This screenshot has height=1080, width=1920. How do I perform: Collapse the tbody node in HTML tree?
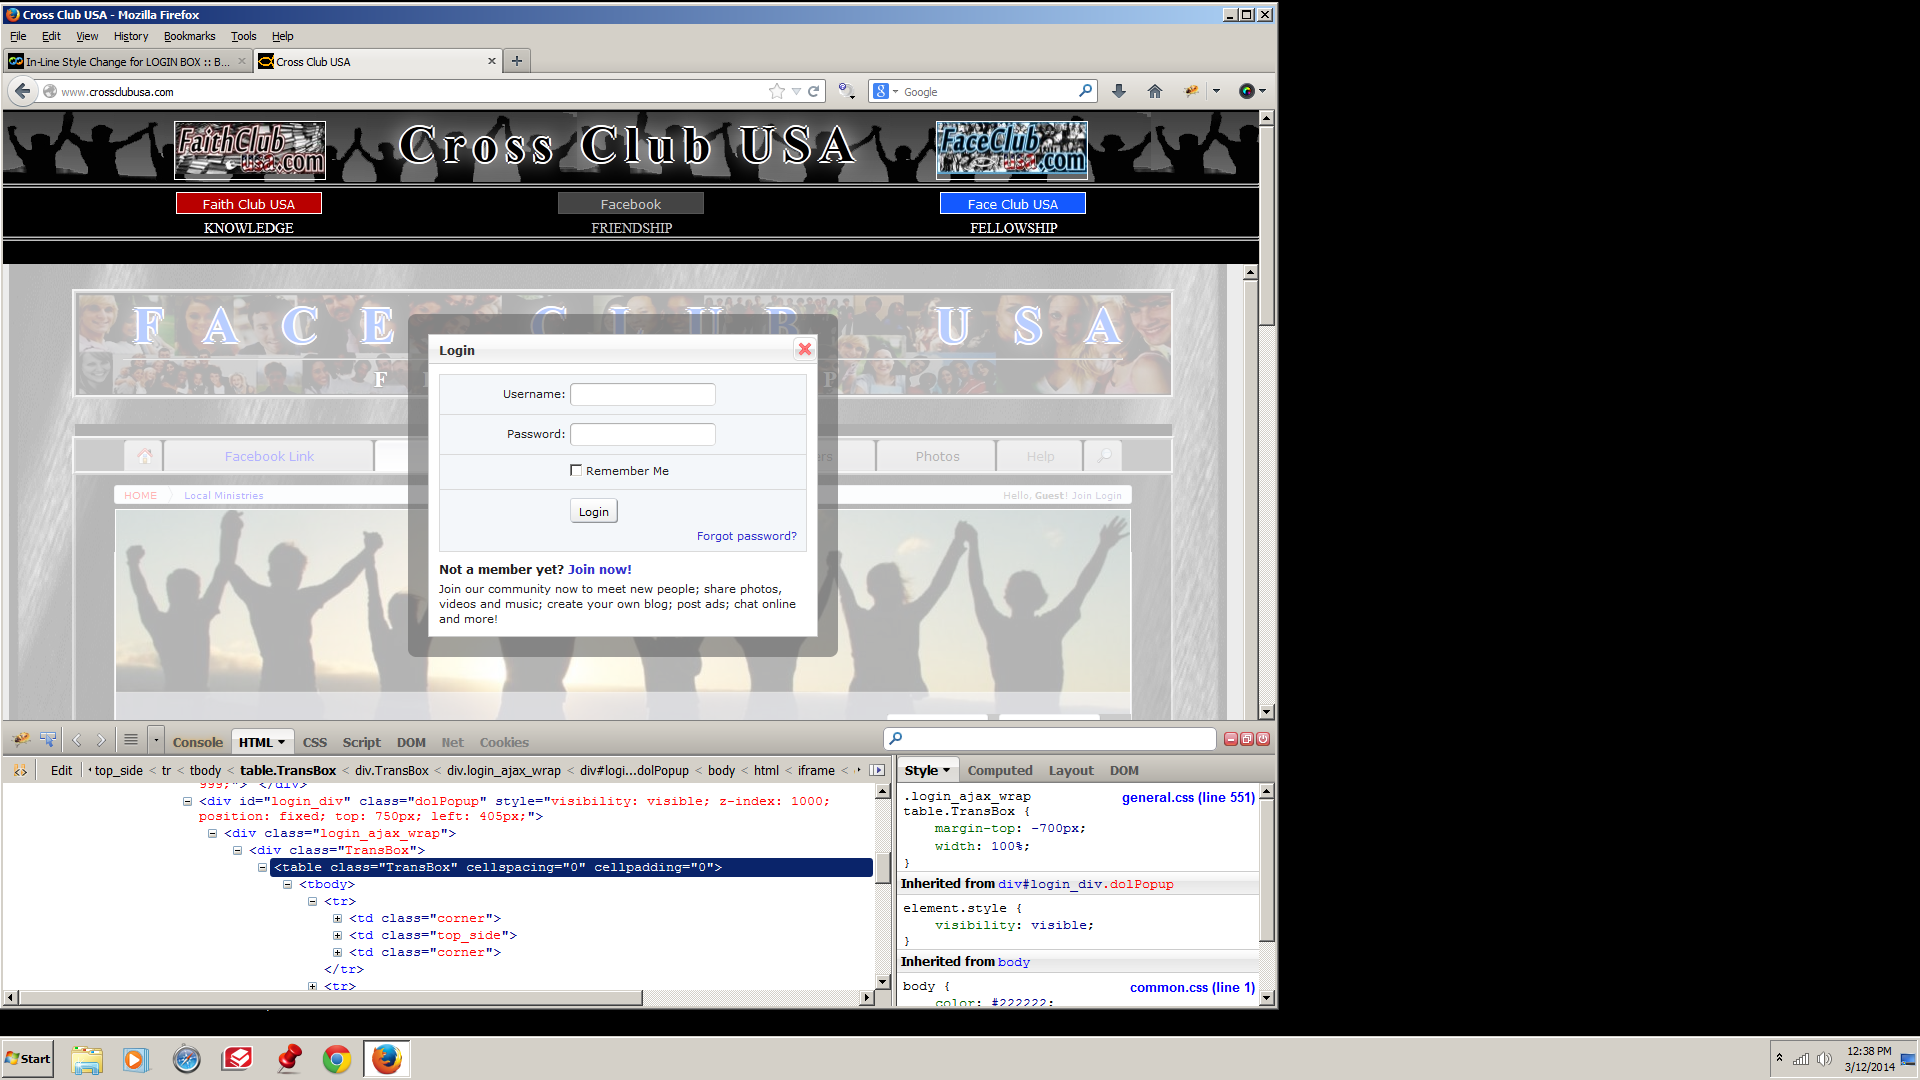click(288, 885)
